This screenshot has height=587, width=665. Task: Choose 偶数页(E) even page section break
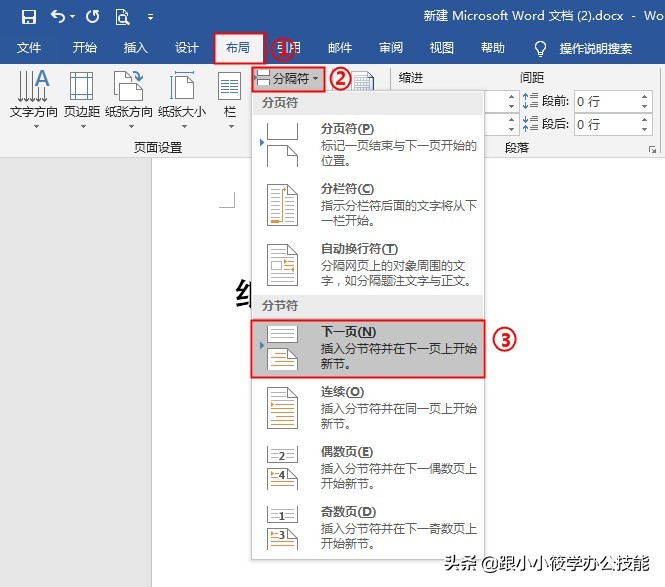[368, 468]
